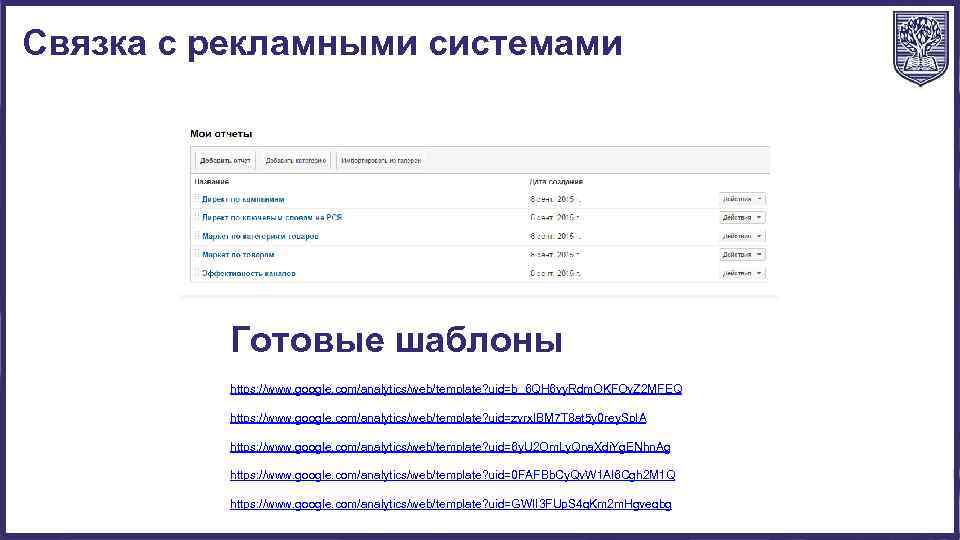This screenshot has width=960, height=540.
Task: Open the Эффективность каналов report
Action: pyautogui.click(x=249, y=273)
